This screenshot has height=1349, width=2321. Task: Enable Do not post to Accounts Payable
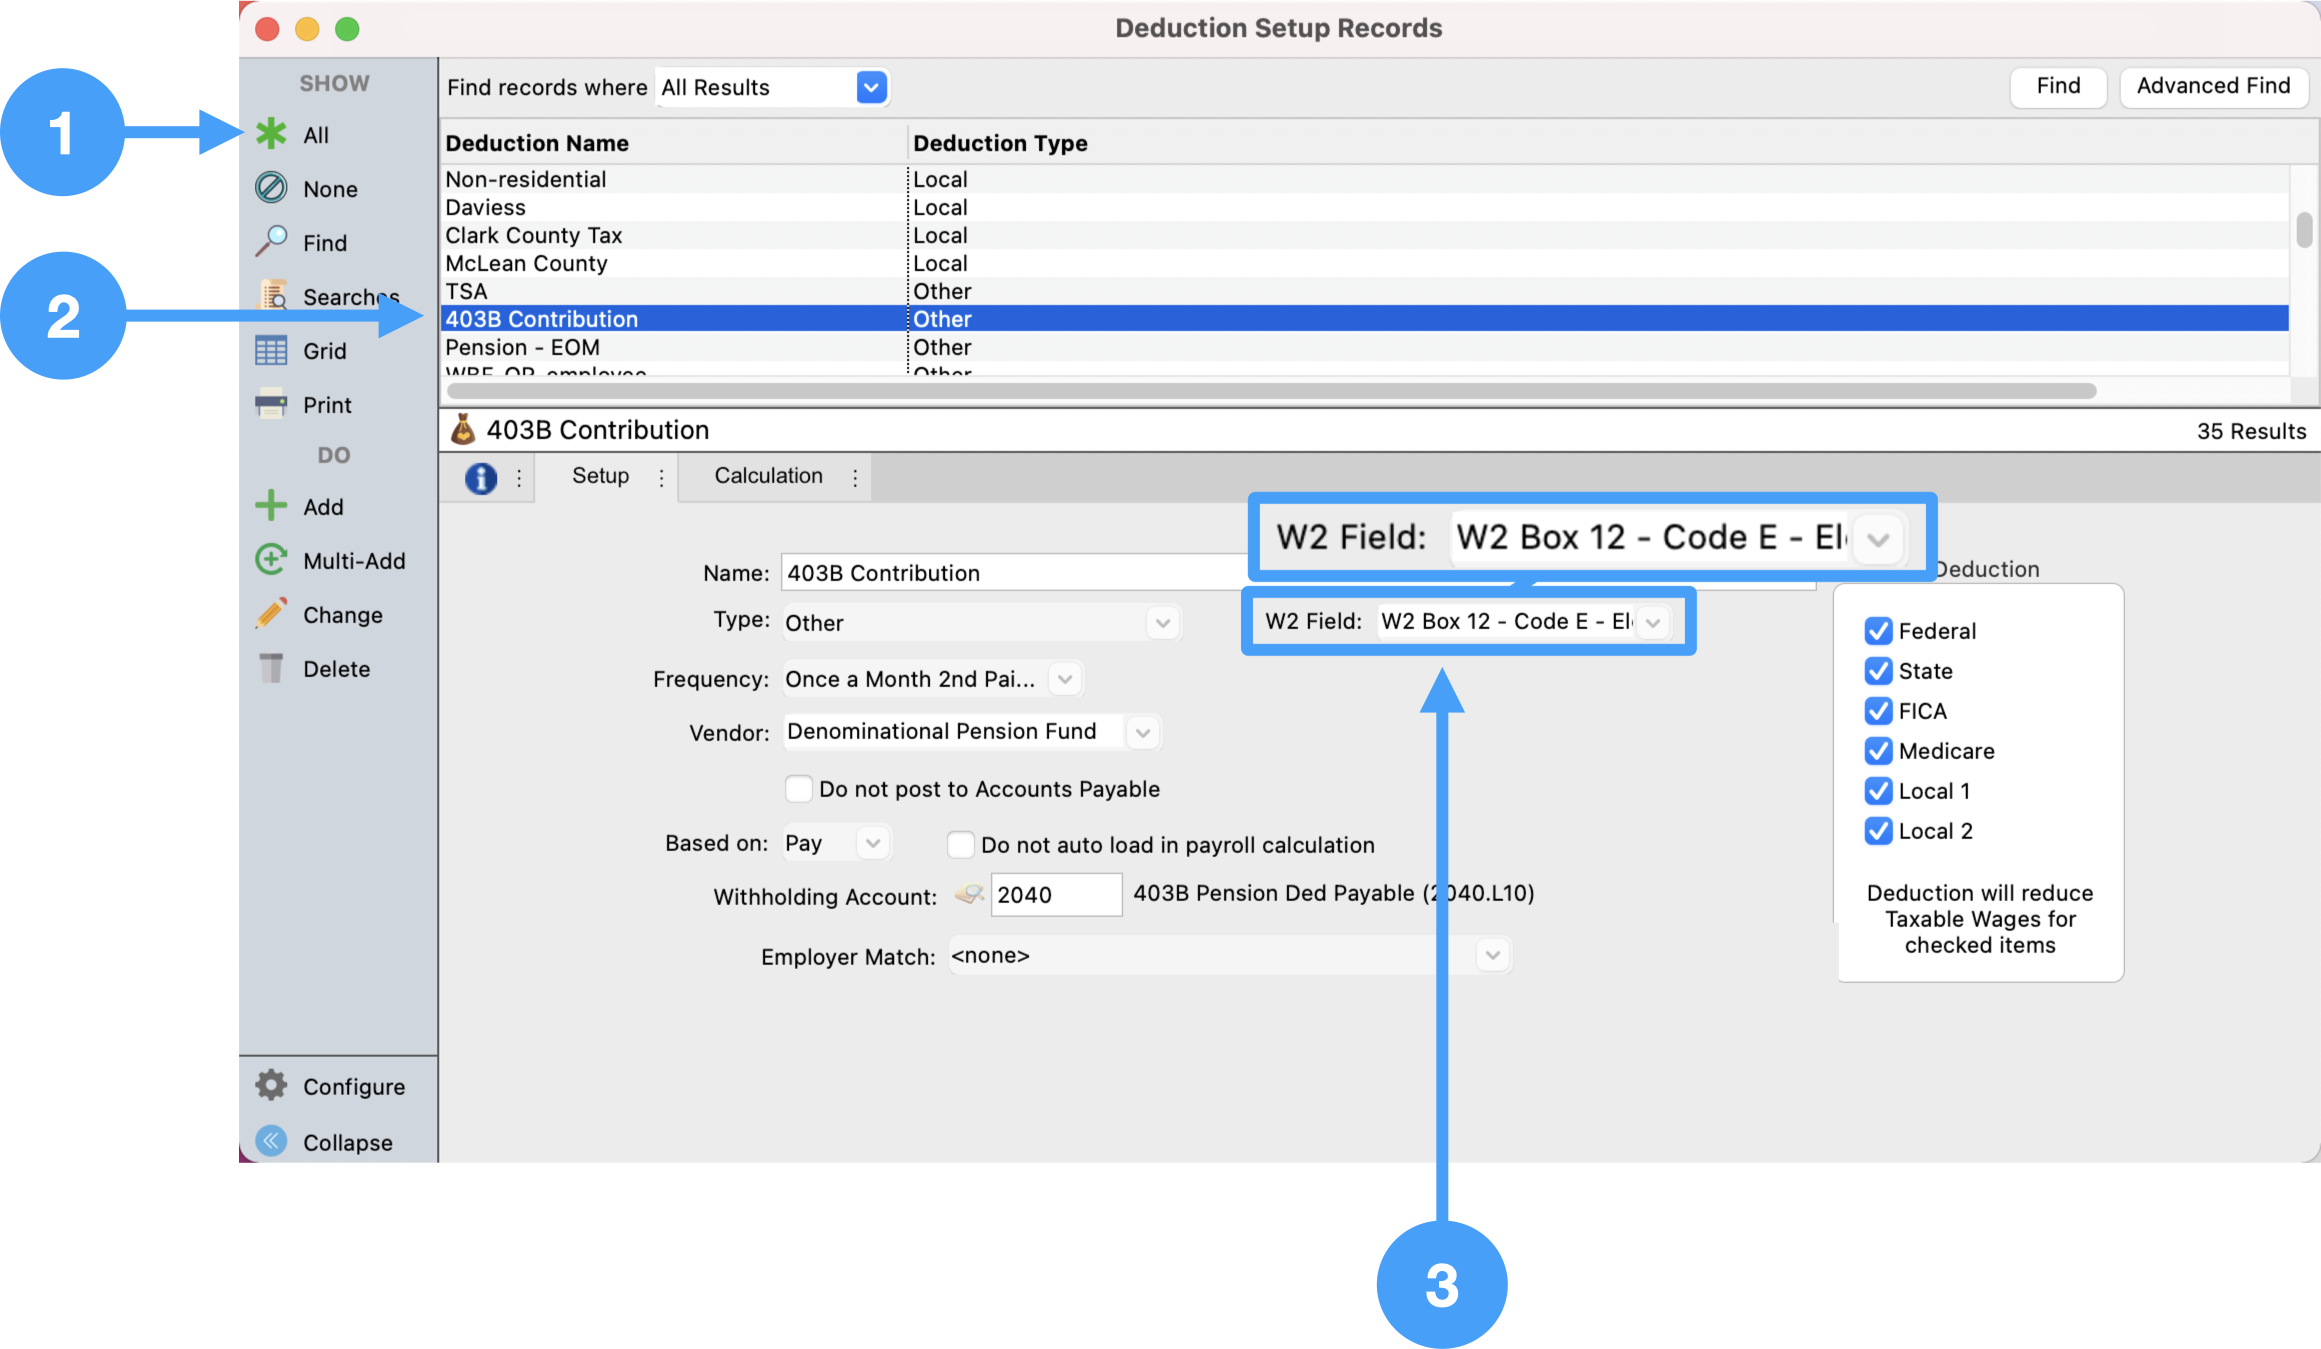(x=798, y=789)
